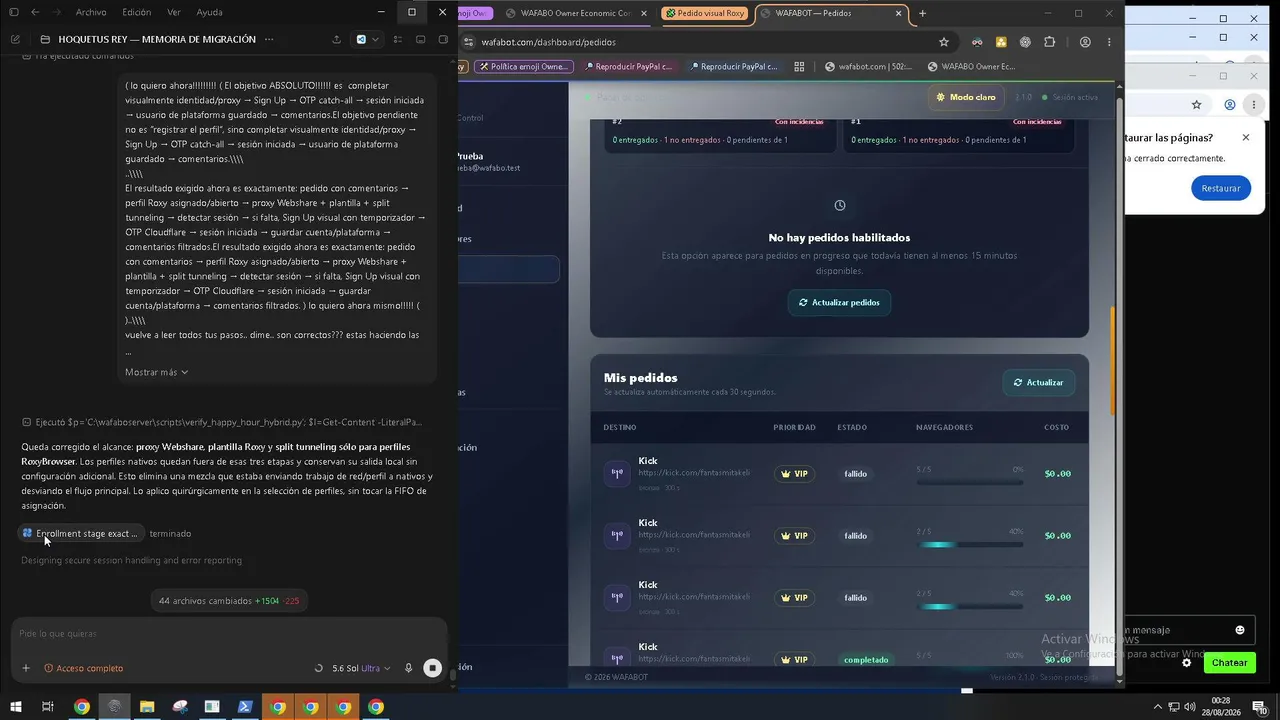Open the Edición menu
Image resolution: width=1280 pixels, height=720 pixels.
(136, 12)
